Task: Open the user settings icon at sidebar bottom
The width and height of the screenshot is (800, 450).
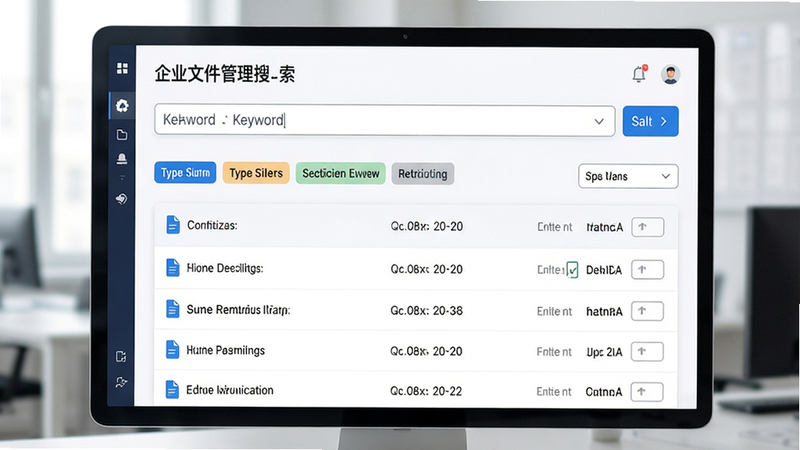Action: [x=121, y=382]
